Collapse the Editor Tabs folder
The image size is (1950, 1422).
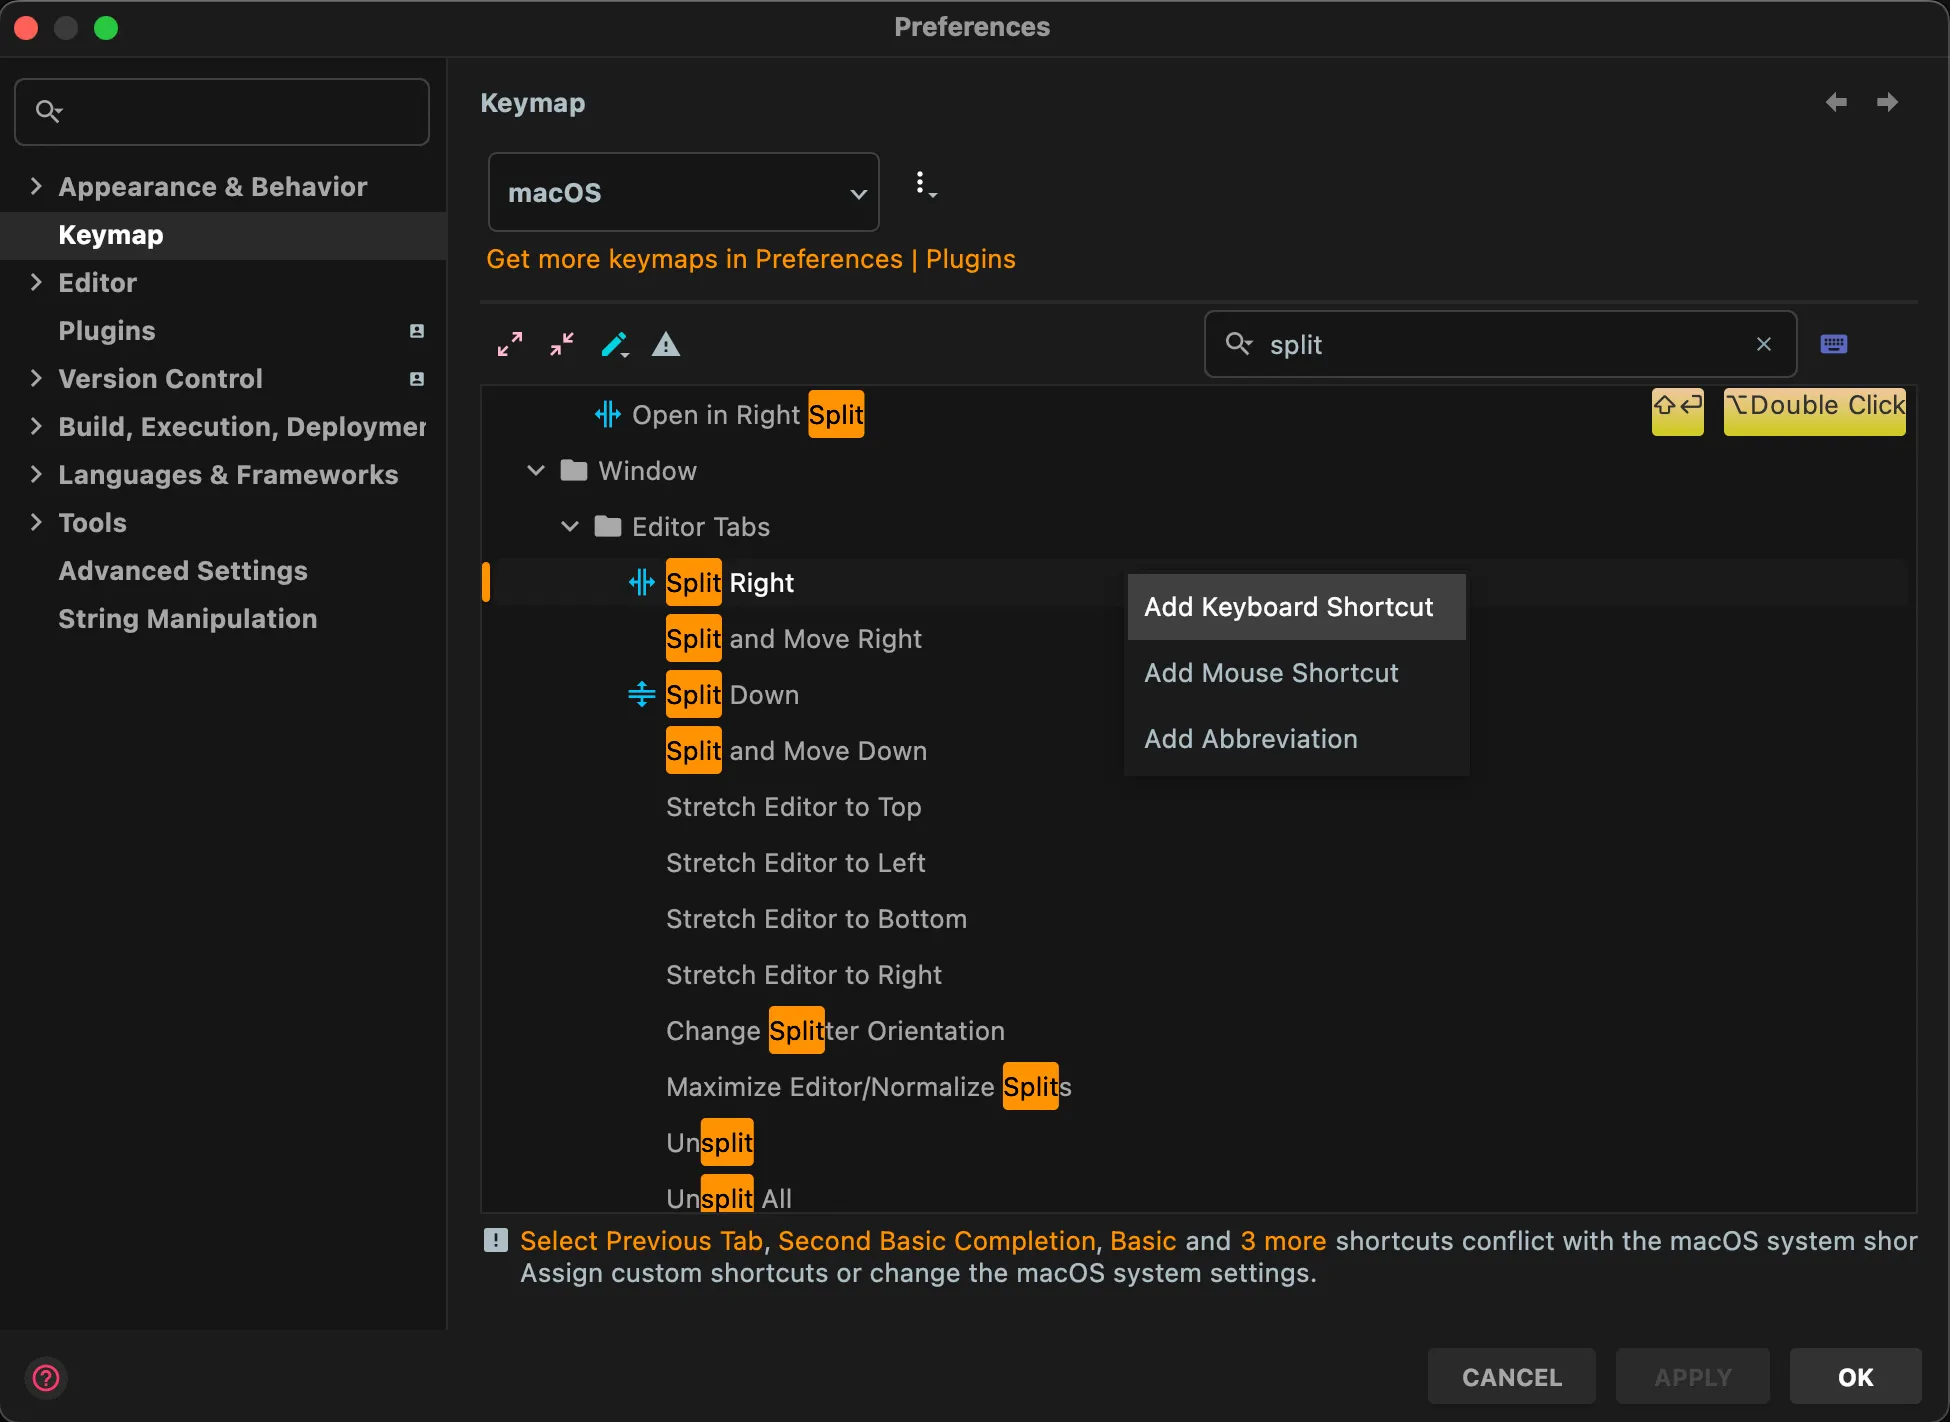pyautogui.click(x=570, y=526)
